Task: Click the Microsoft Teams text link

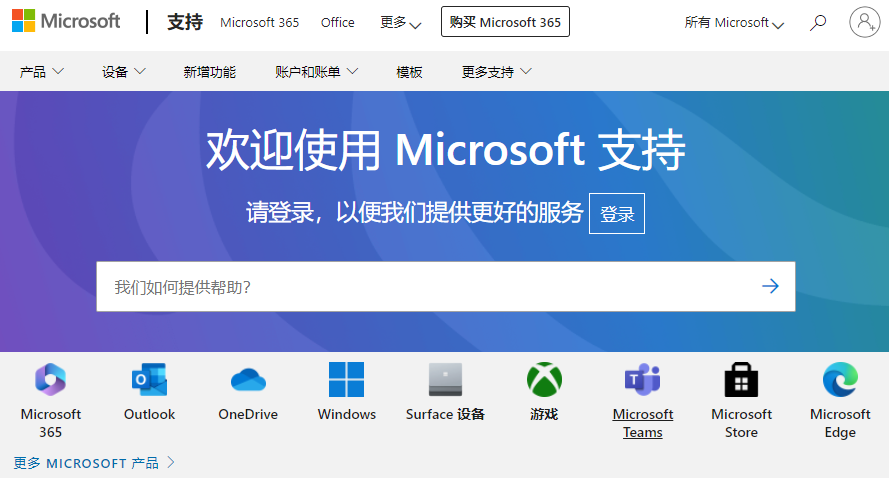Action: coord(642,423)
